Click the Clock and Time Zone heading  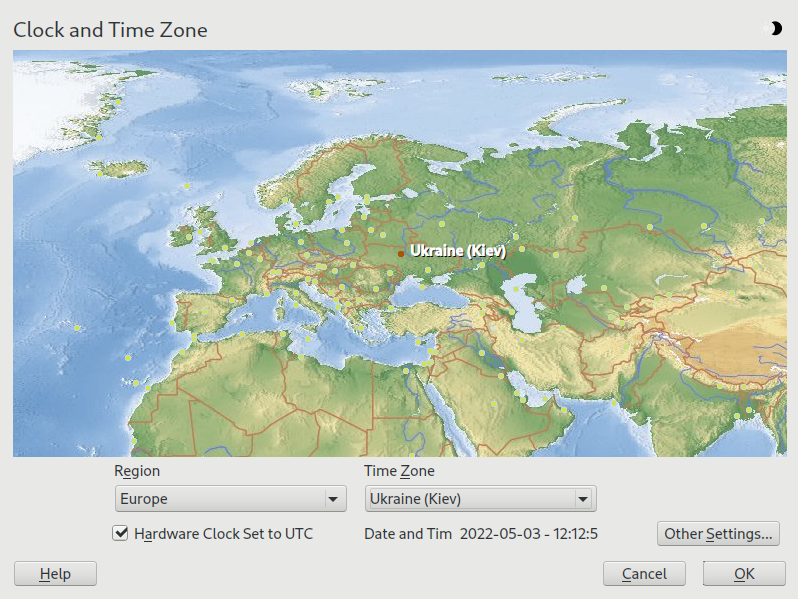(110, 30)
